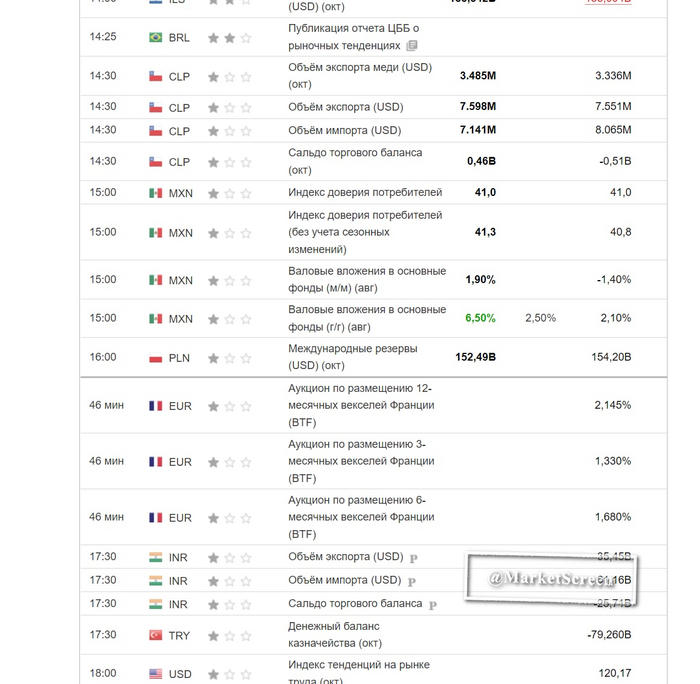This screenshot has height=684, width=700.
Task: Click the Brazil flag icon beside BRL
Action: pyautogui.click(x=155, y=38)
